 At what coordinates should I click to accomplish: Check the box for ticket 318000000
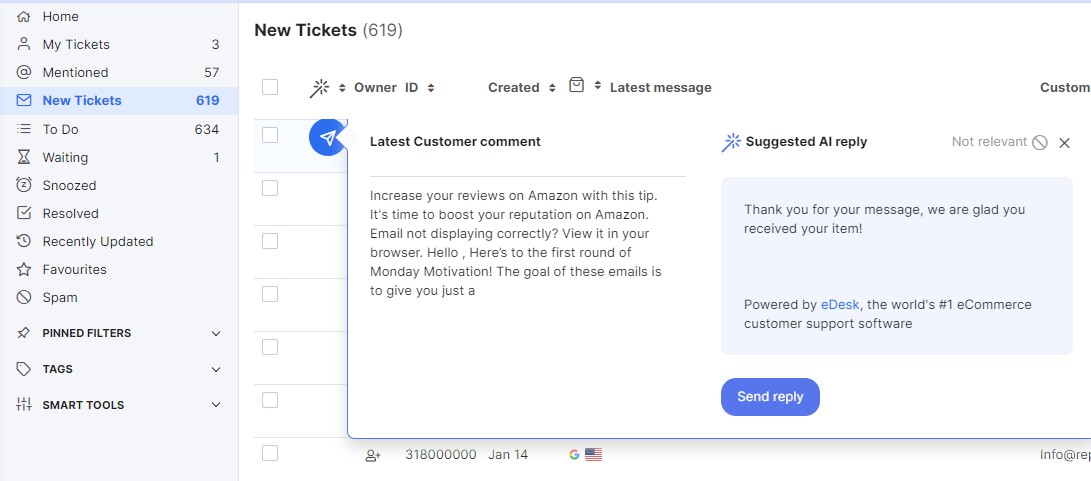(270, 453)
